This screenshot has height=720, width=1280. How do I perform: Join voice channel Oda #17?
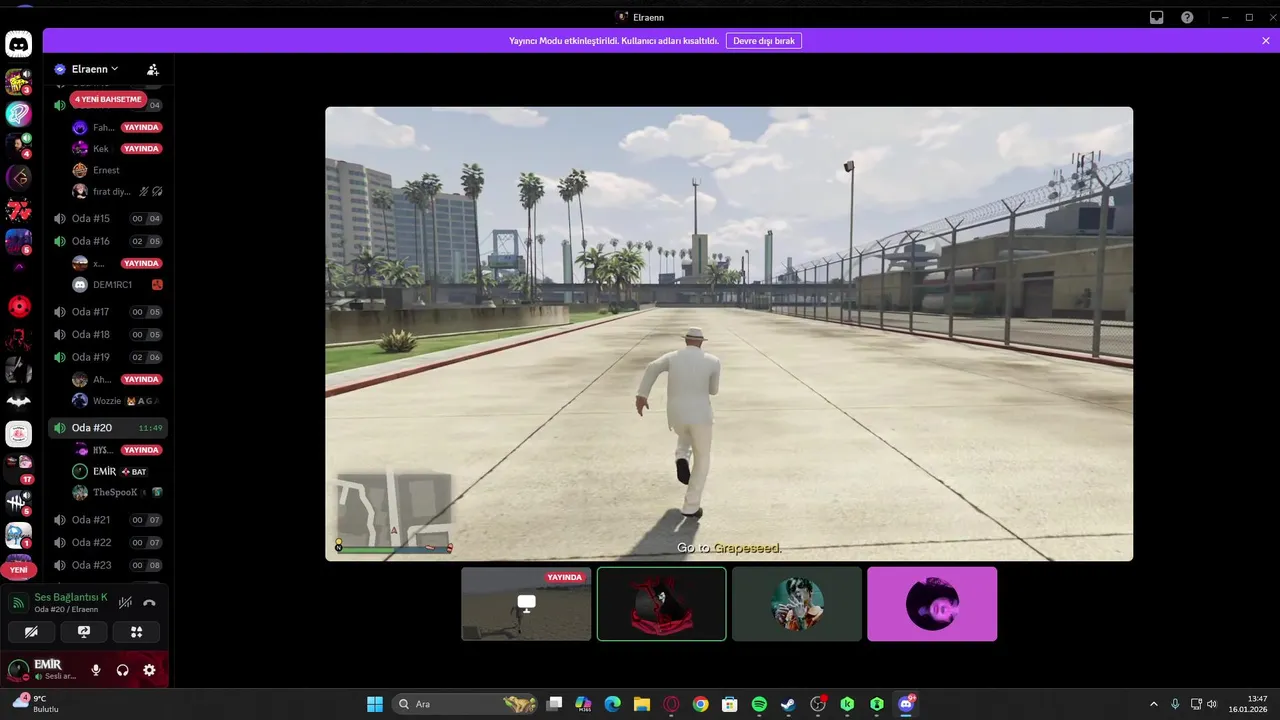(108, 312)
